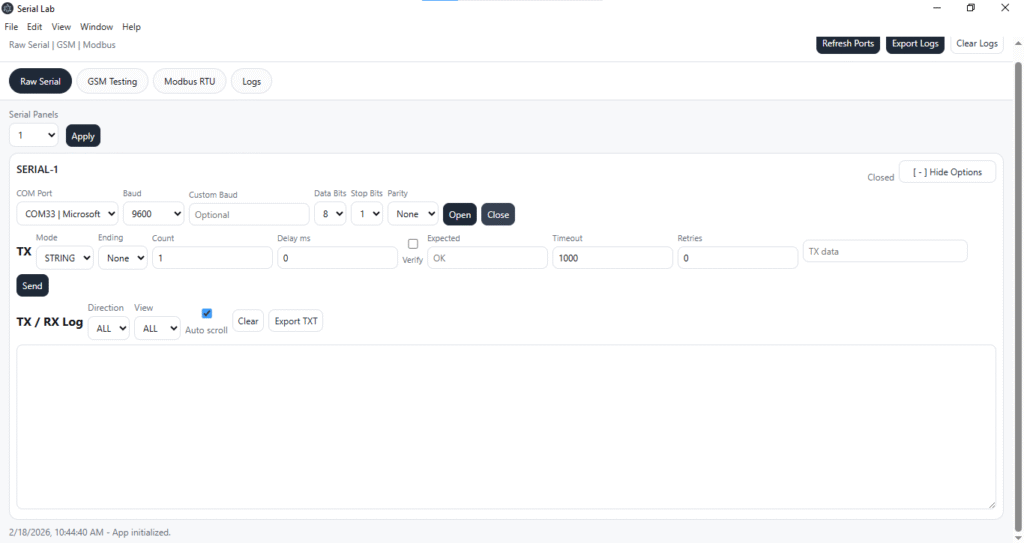The height and width of the screenshot is (543, 1024).
Task: Click the TX data input field
Action: [884, 251]
